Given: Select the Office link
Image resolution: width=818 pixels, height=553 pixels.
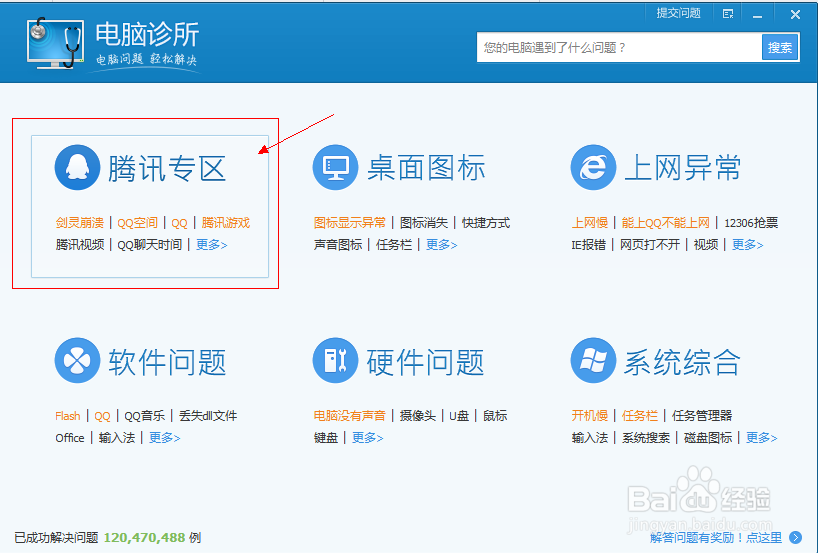Looking at the screenshot, I should click(x=70, y=438).
